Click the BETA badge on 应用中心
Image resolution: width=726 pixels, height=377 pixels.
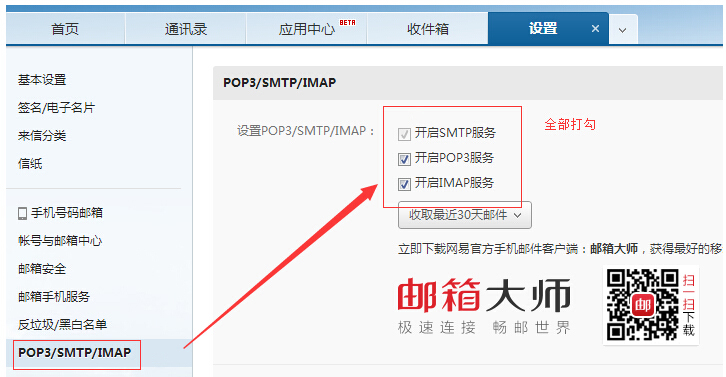point(347,22)
